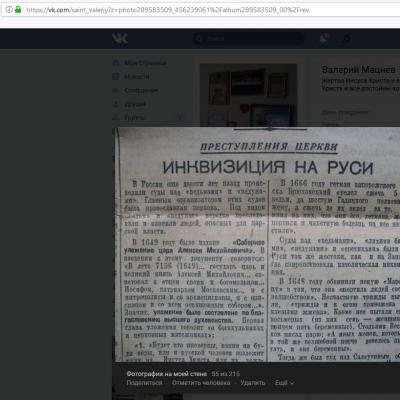Open the Friends sidebar icon

[116, 104]
